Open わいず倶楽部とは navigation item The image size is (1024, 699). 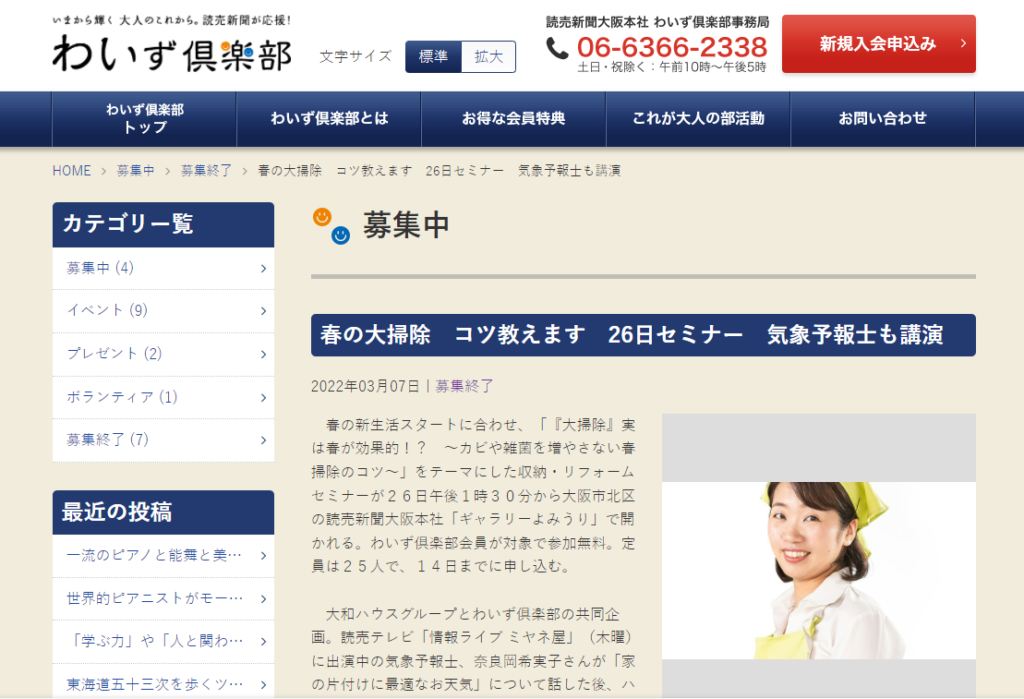pos(329,119)
